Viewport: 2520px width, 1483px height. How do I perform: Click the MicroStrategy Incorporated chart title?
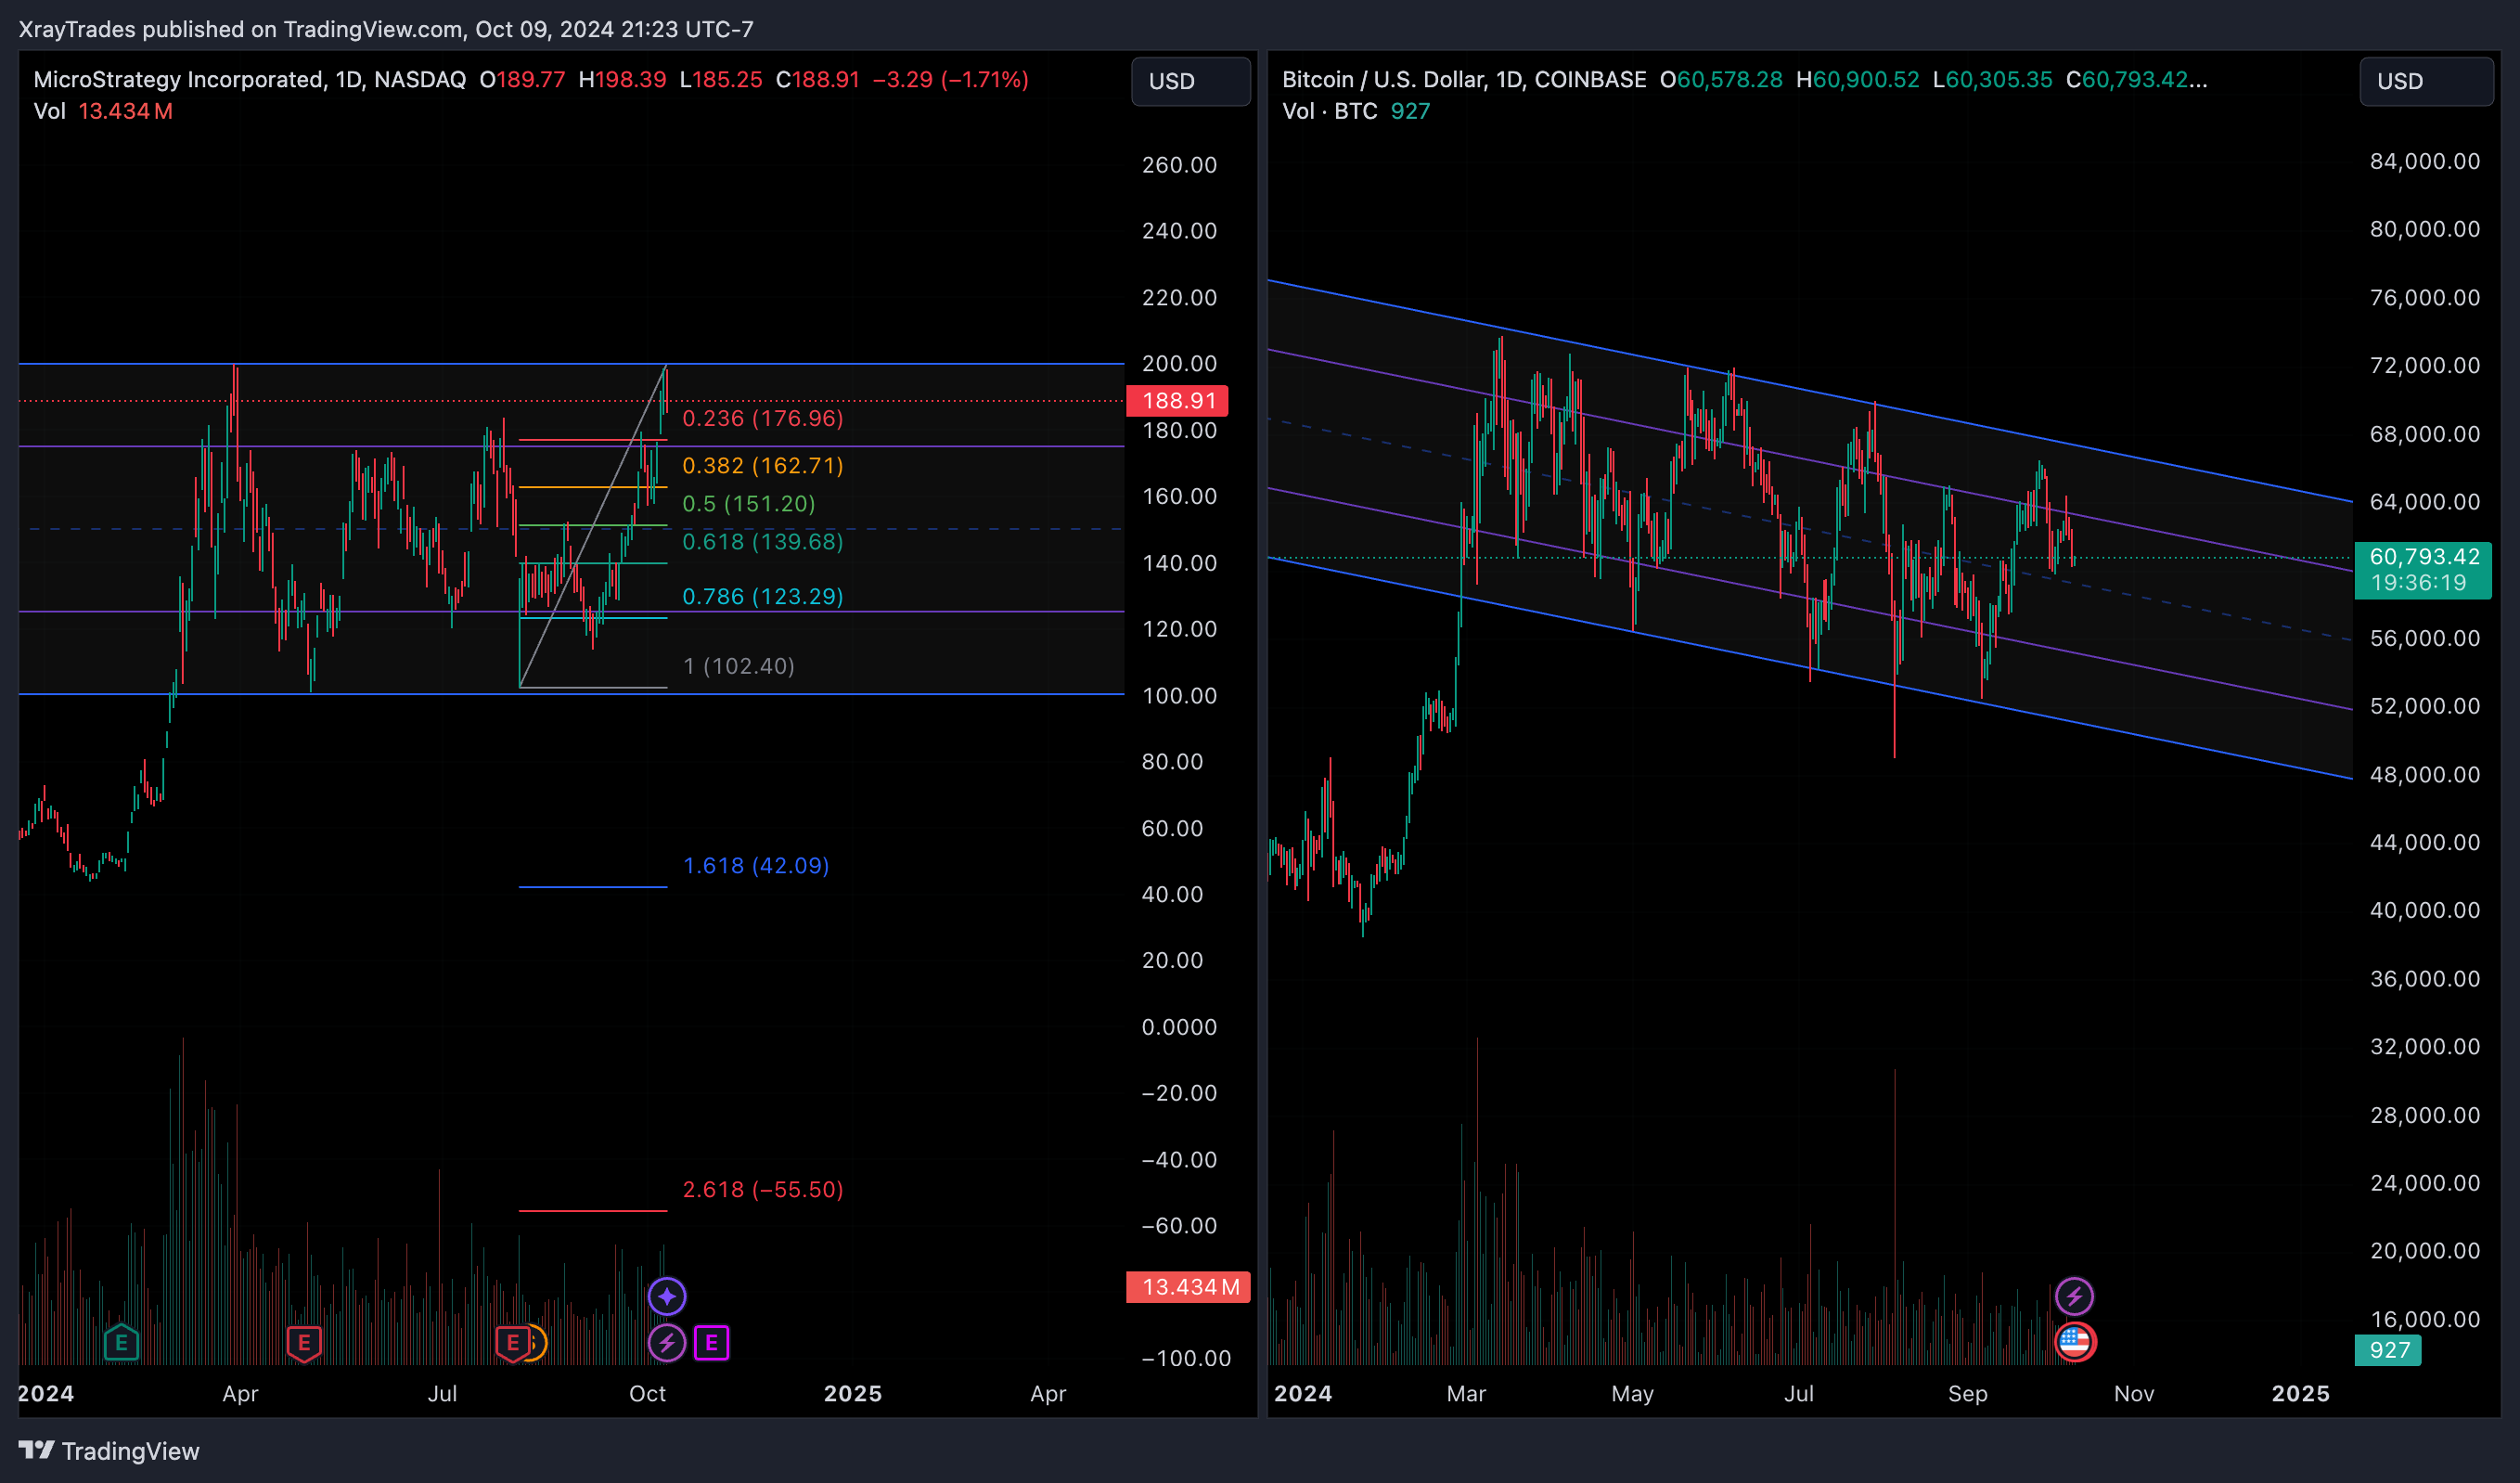pyautogui.click(x=250, y=79)
